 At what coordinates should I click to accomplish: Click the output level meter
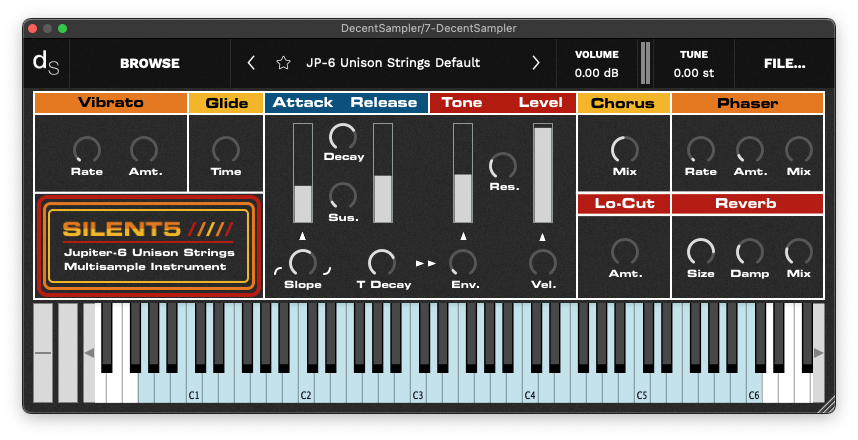pos(645,63)
